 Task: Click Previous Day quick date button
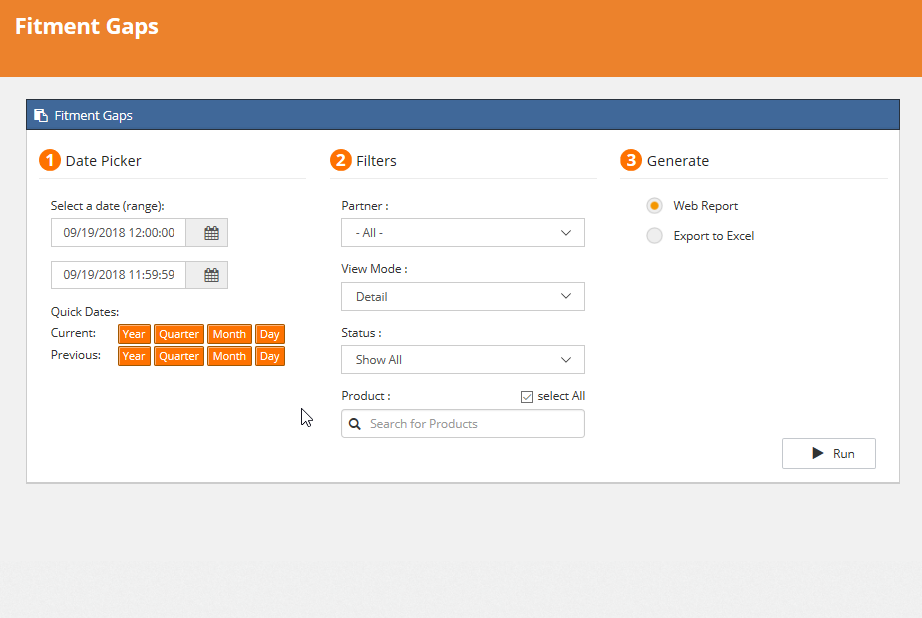270,356
